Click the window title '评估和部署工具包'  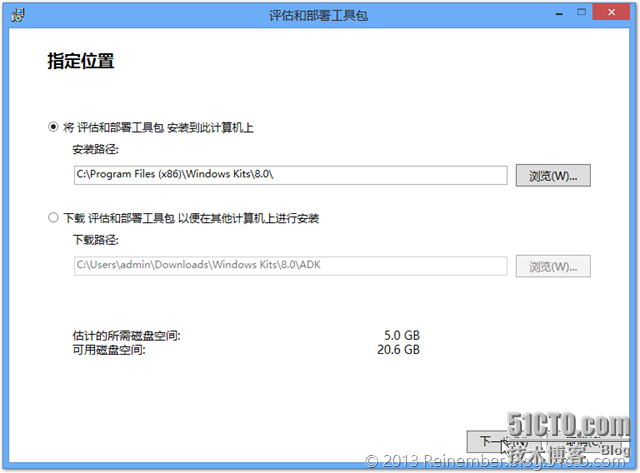click(x=318, y=16)
